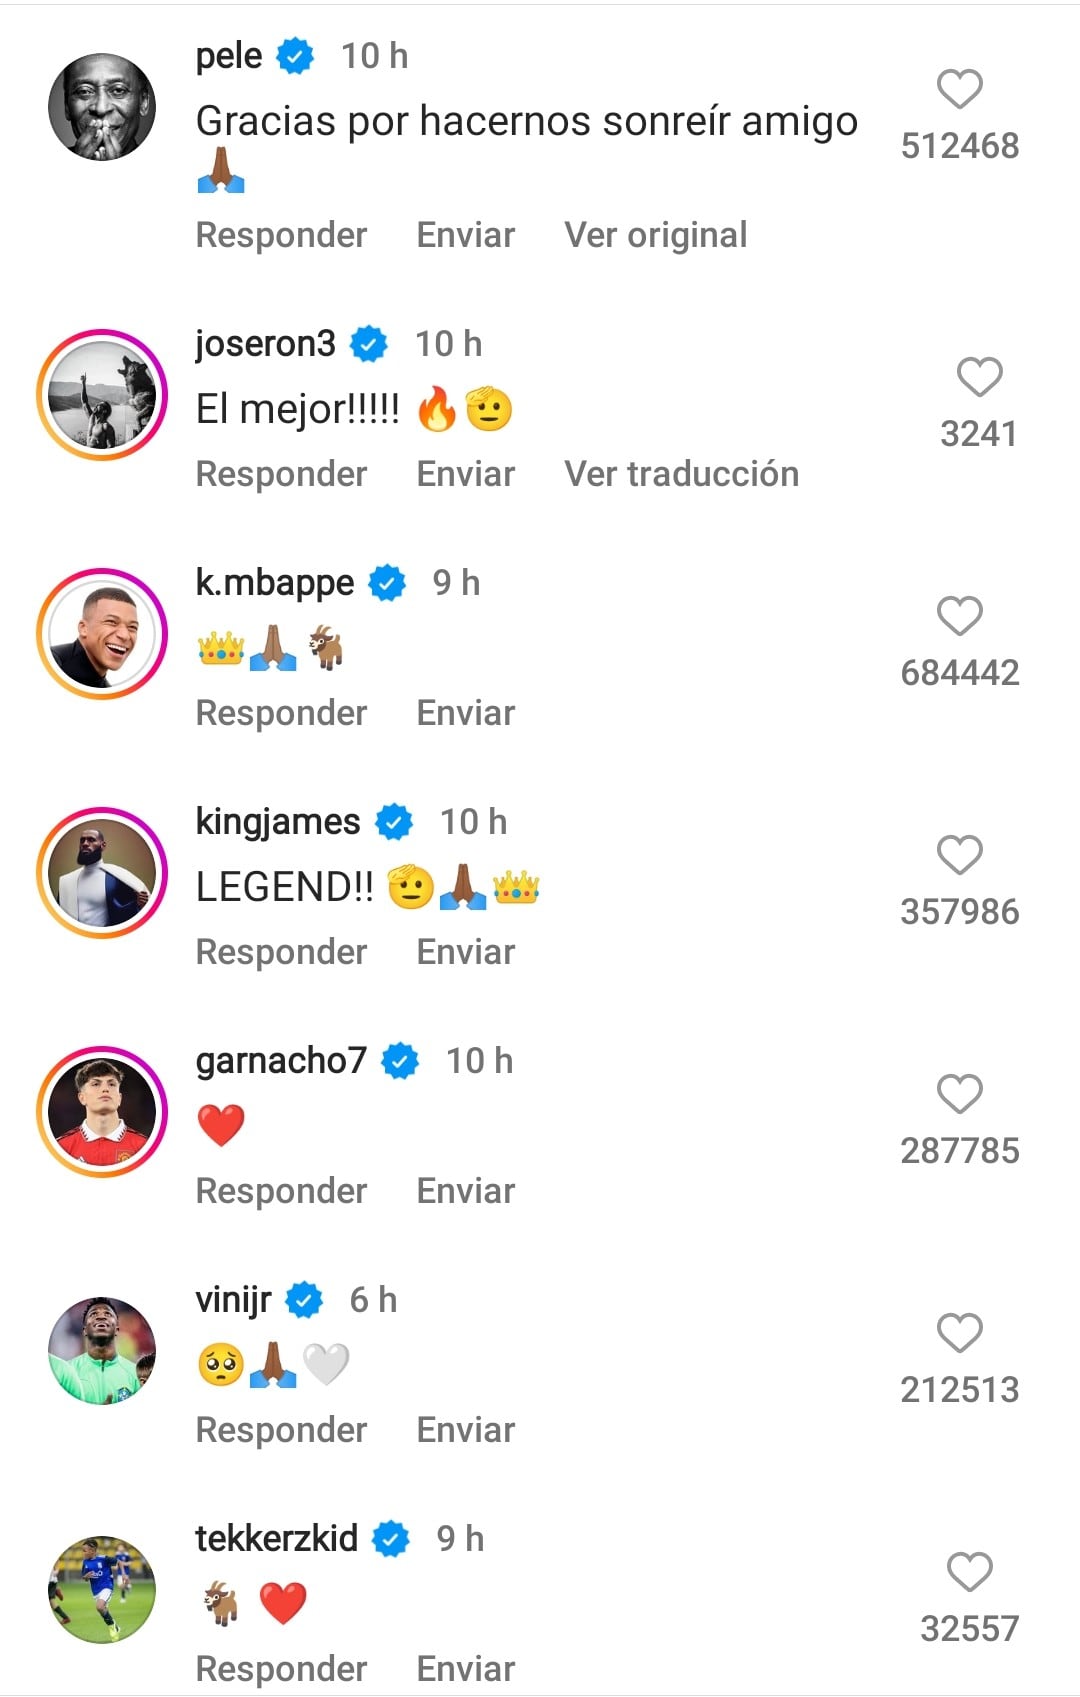Open pele's profile picture
This screenshot has width=1080, height=1697.
click(x=102, y=107)
